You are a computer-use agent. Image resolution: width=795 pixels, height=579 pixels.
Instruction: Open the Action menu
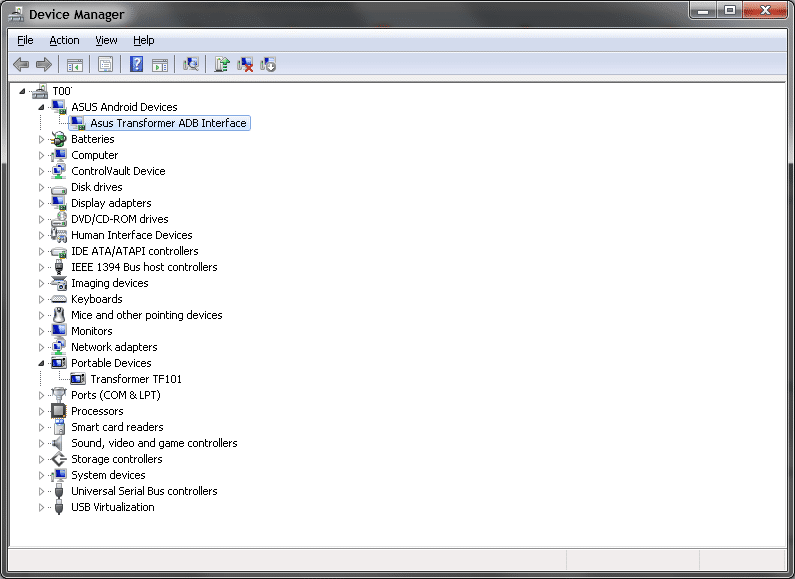64,40
